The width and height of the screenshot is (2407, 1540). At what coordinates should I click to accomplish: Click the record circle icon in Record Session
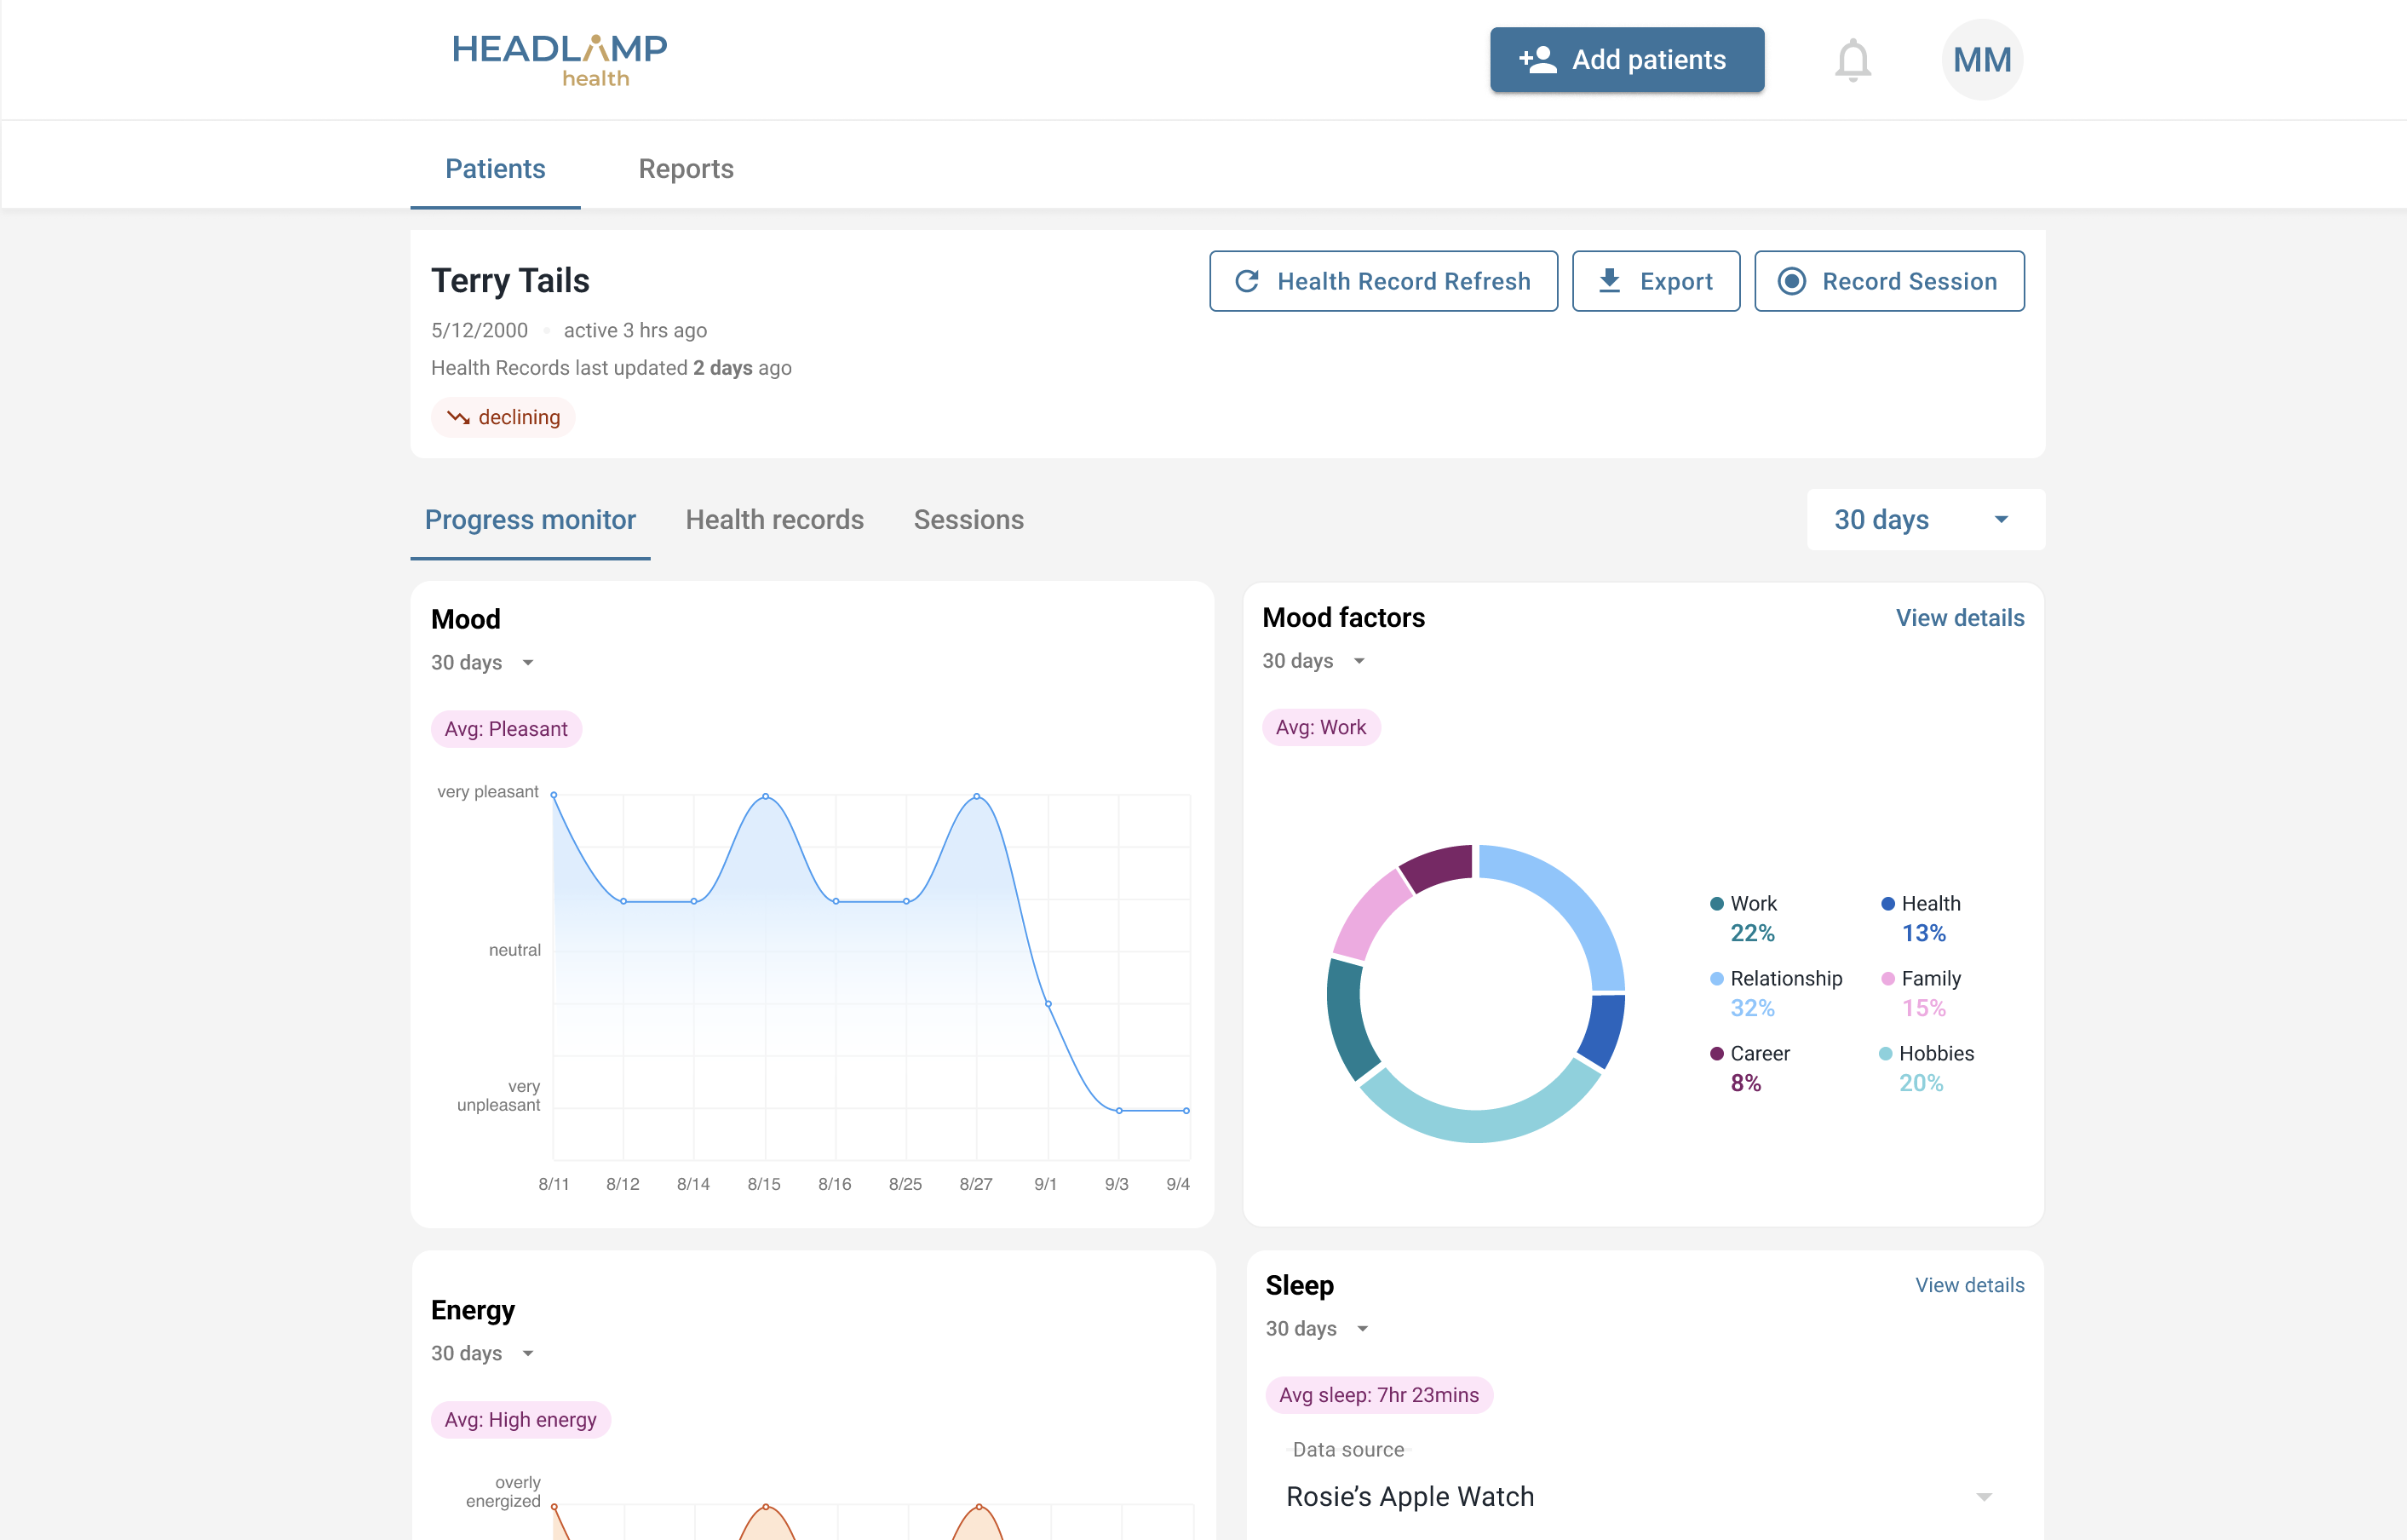pos(1791,281)
